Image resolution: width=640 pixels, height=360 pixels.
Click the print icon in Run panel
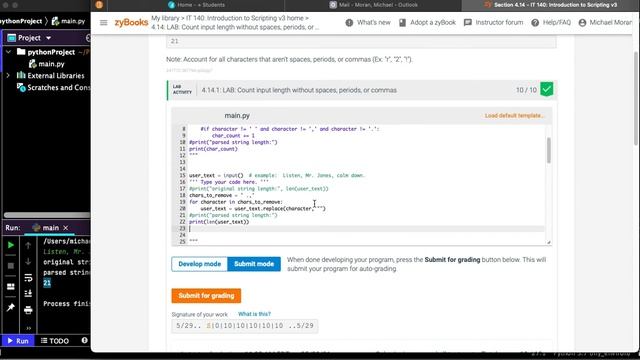(28, 310)
